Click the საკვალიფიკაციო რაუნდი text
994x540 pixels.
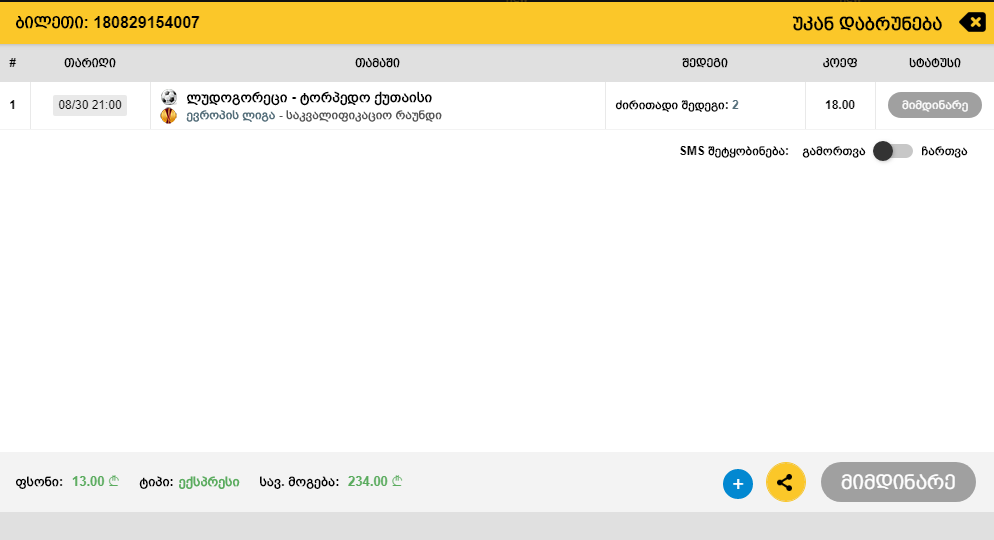[x=364, y=115]
